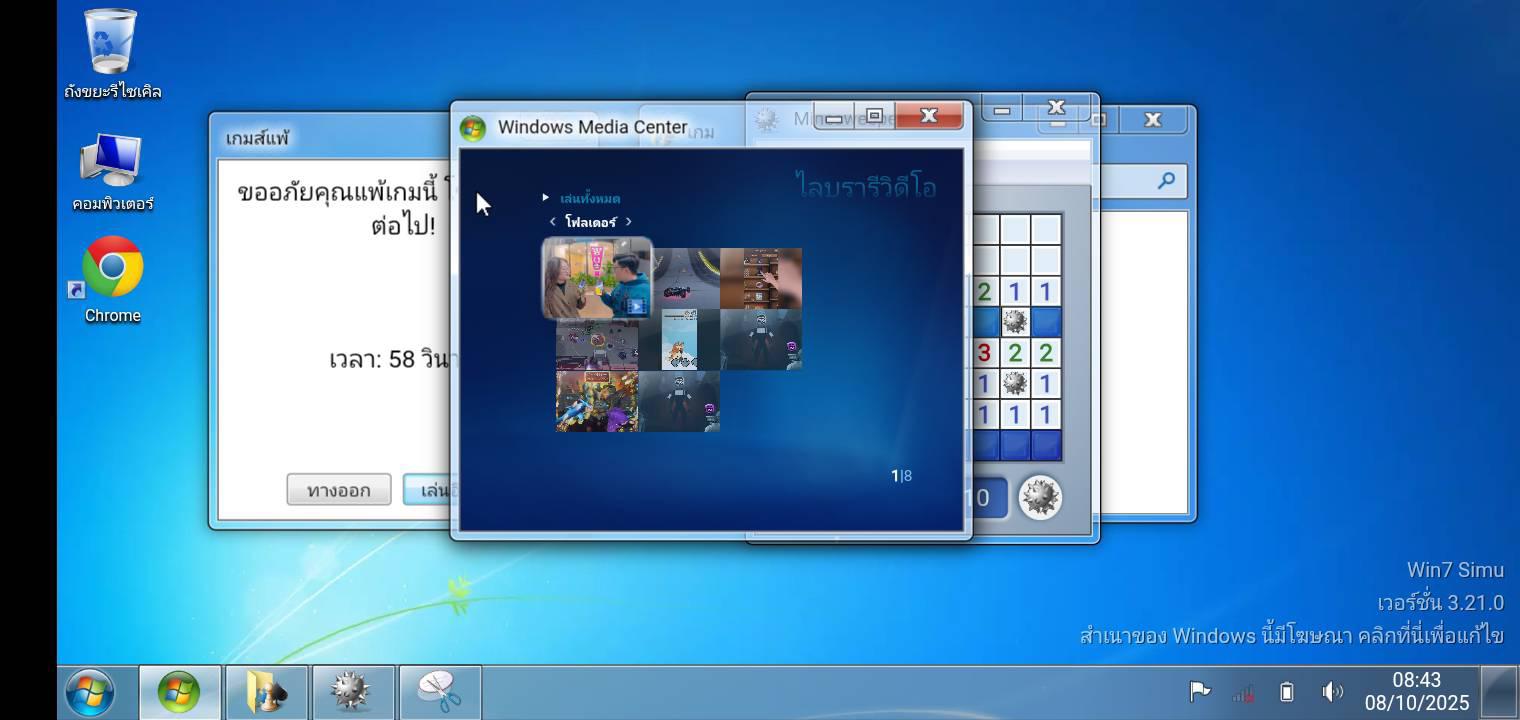Open the Action Center flag in tray
The image size is (1520, 720).
coord(1200,692)
